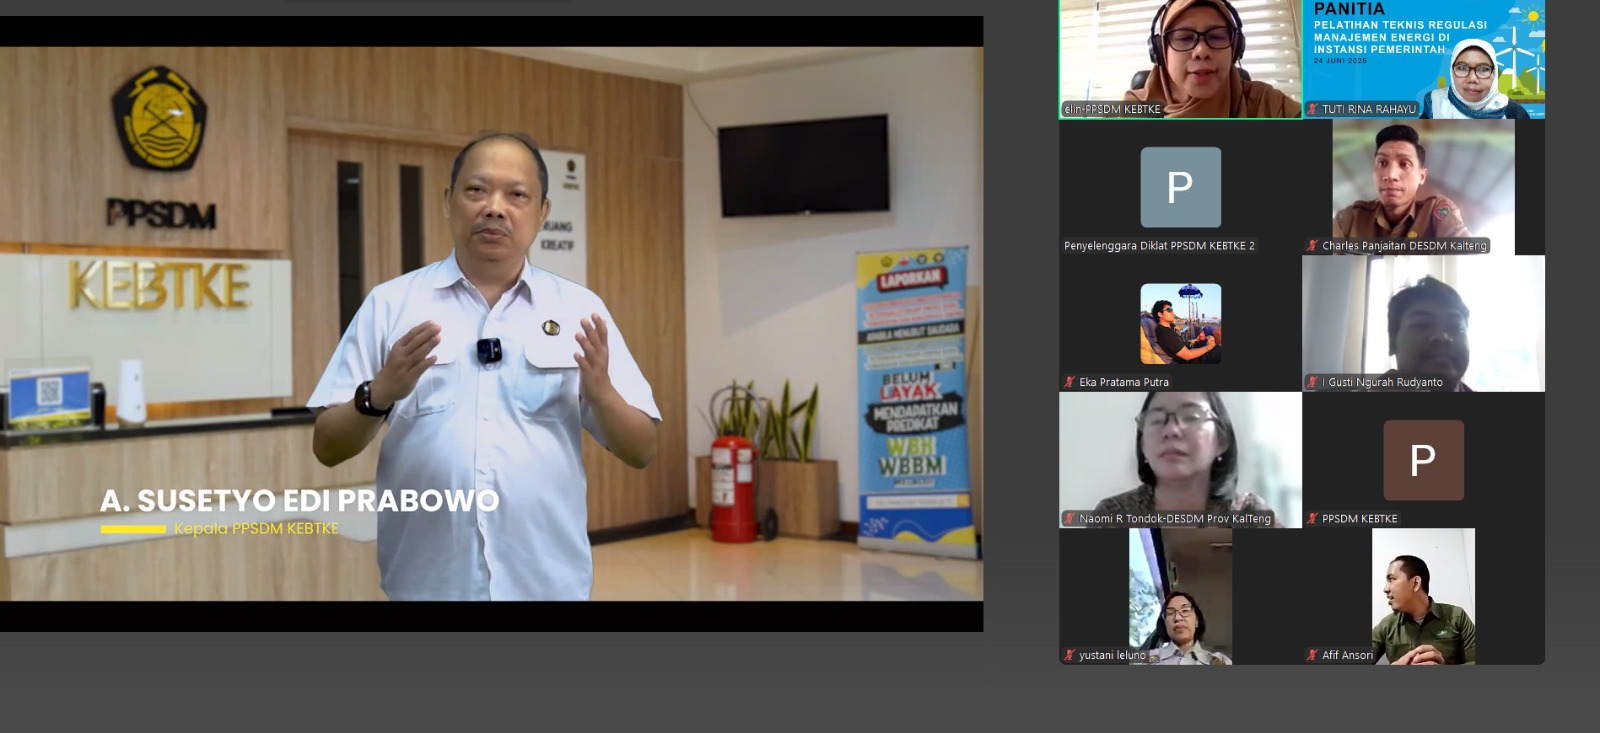
Task: Click the muted mic icon beside I Gusti Ngurah Rudyanto
Action: pos(1313,382)
